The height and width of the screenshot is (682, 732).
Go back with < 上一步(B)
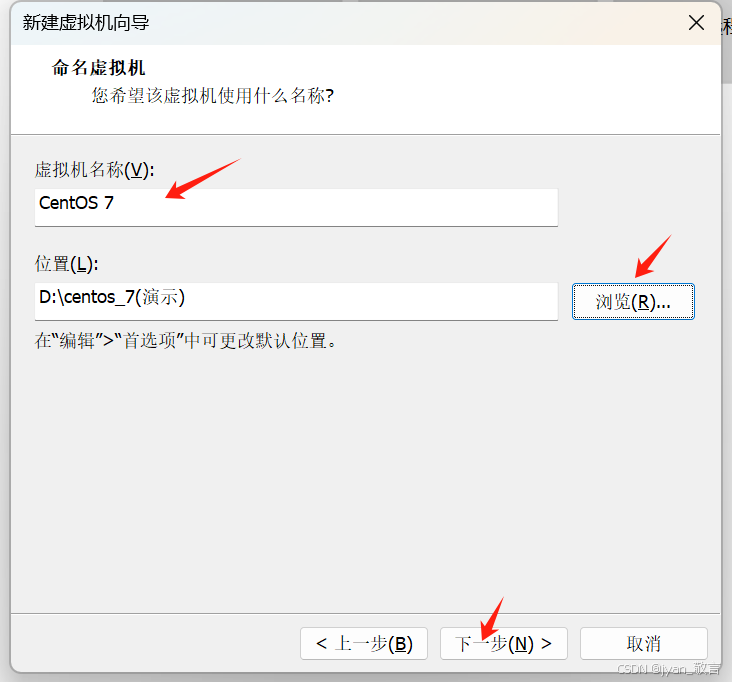click(364, 643)
